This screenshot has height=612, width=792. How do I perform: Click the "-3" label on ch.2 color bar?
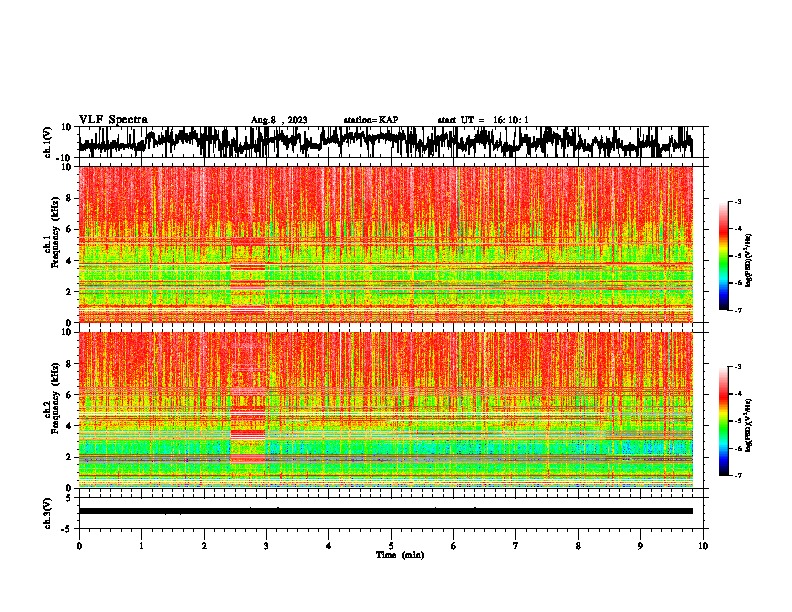[x=737, y=367]
